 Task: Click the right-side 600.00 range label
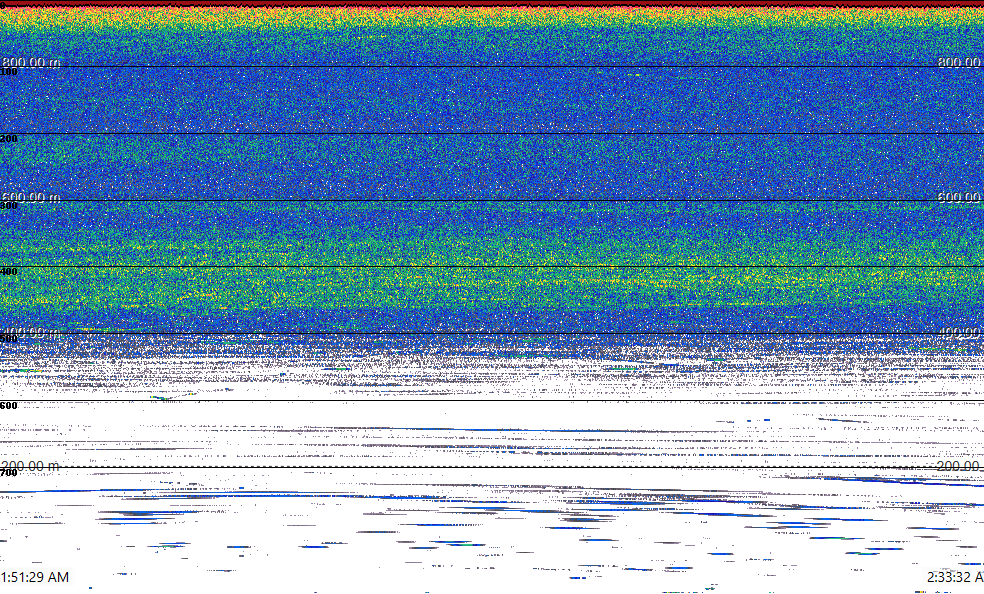(x=960, y=197)
